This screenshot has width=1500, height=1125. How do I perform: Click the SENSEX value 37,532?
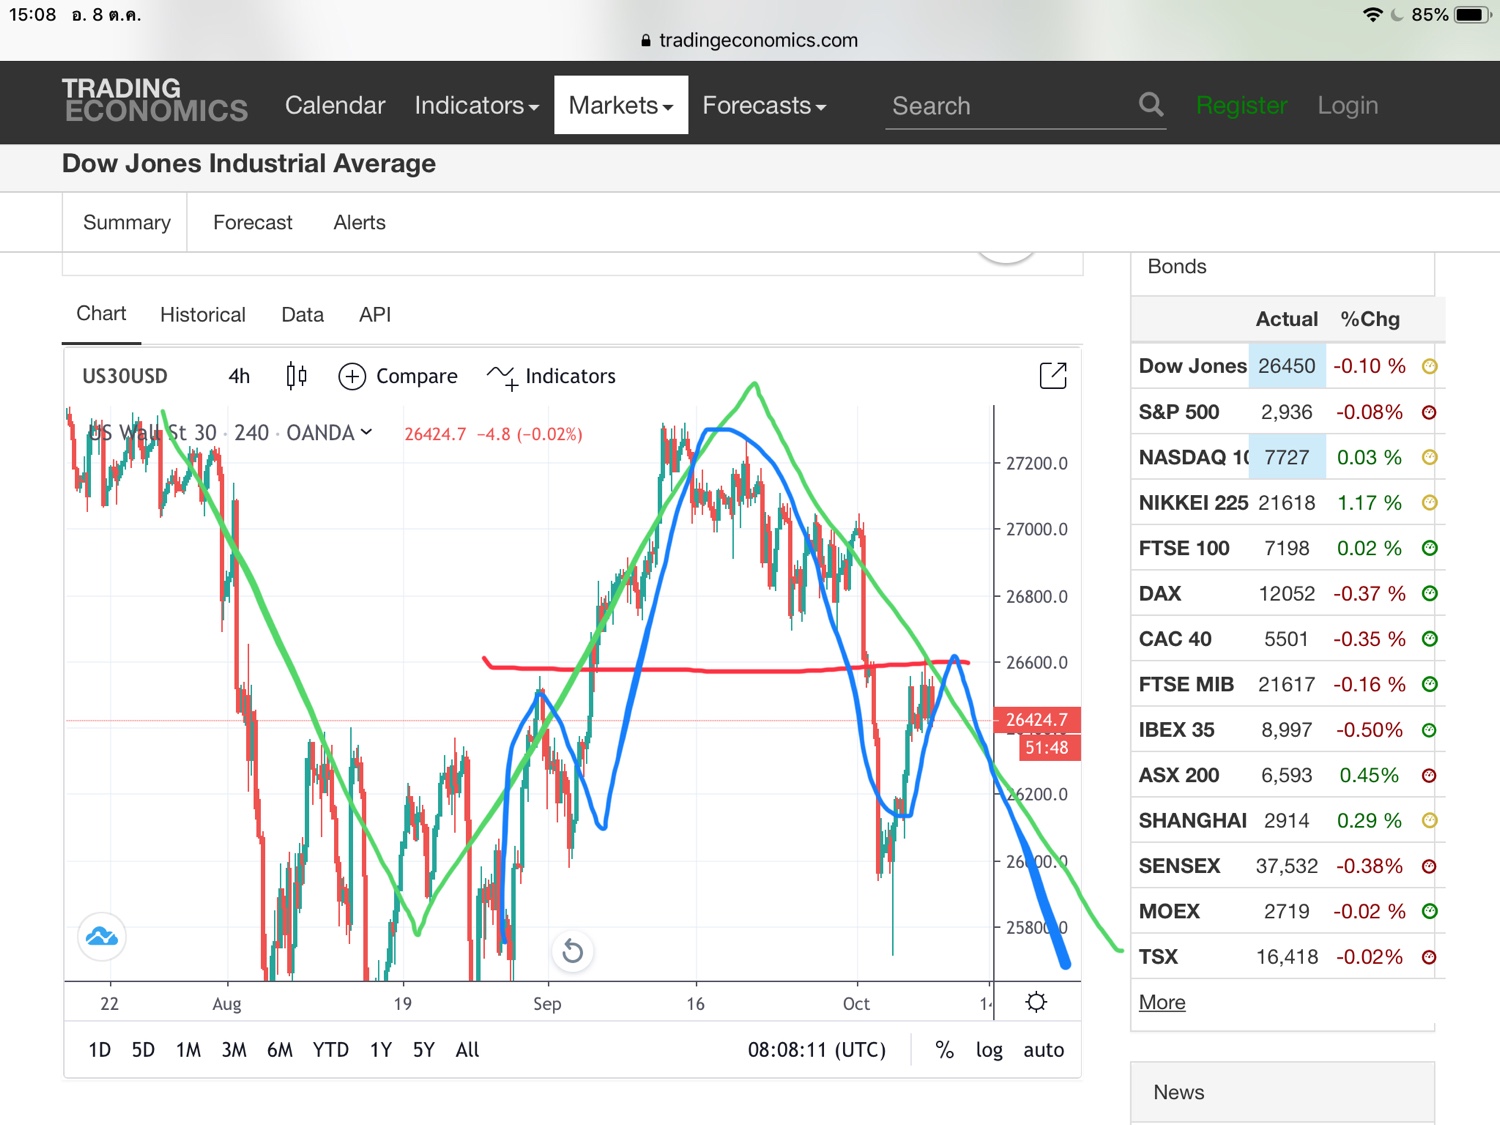(1287, 866)
